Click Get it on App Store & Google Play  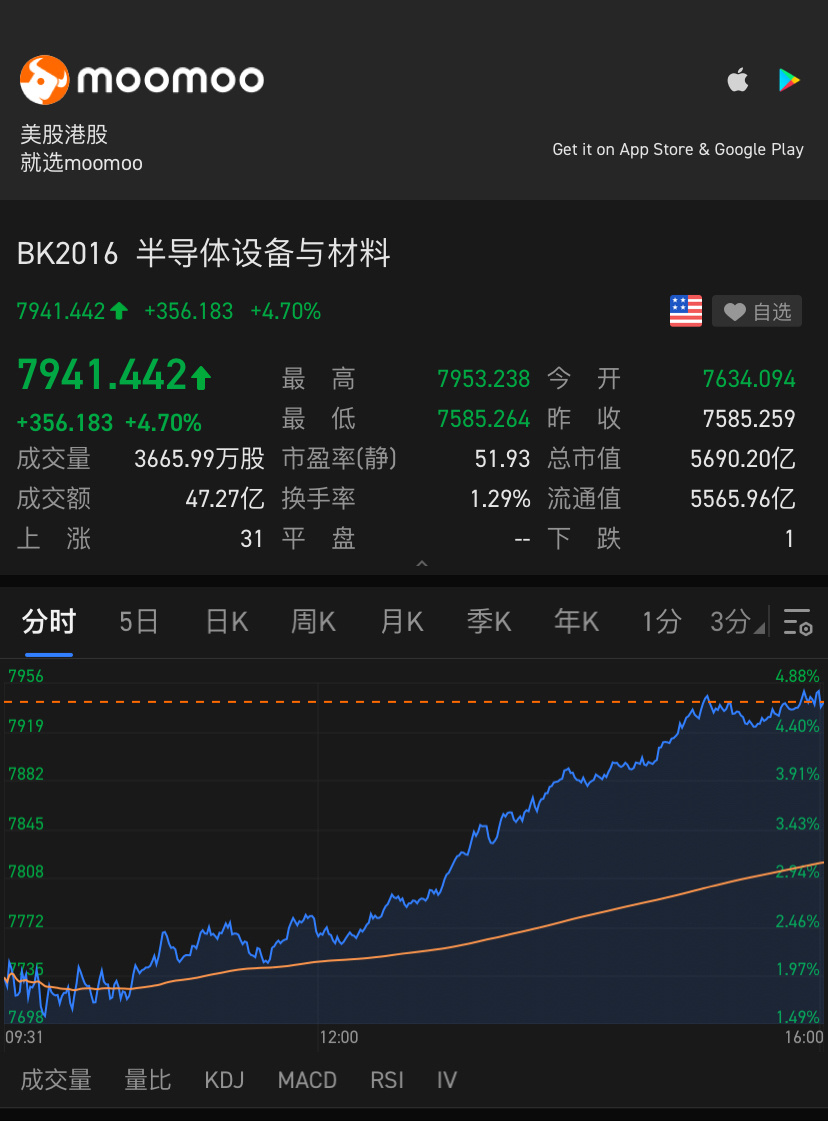[678, 149]
